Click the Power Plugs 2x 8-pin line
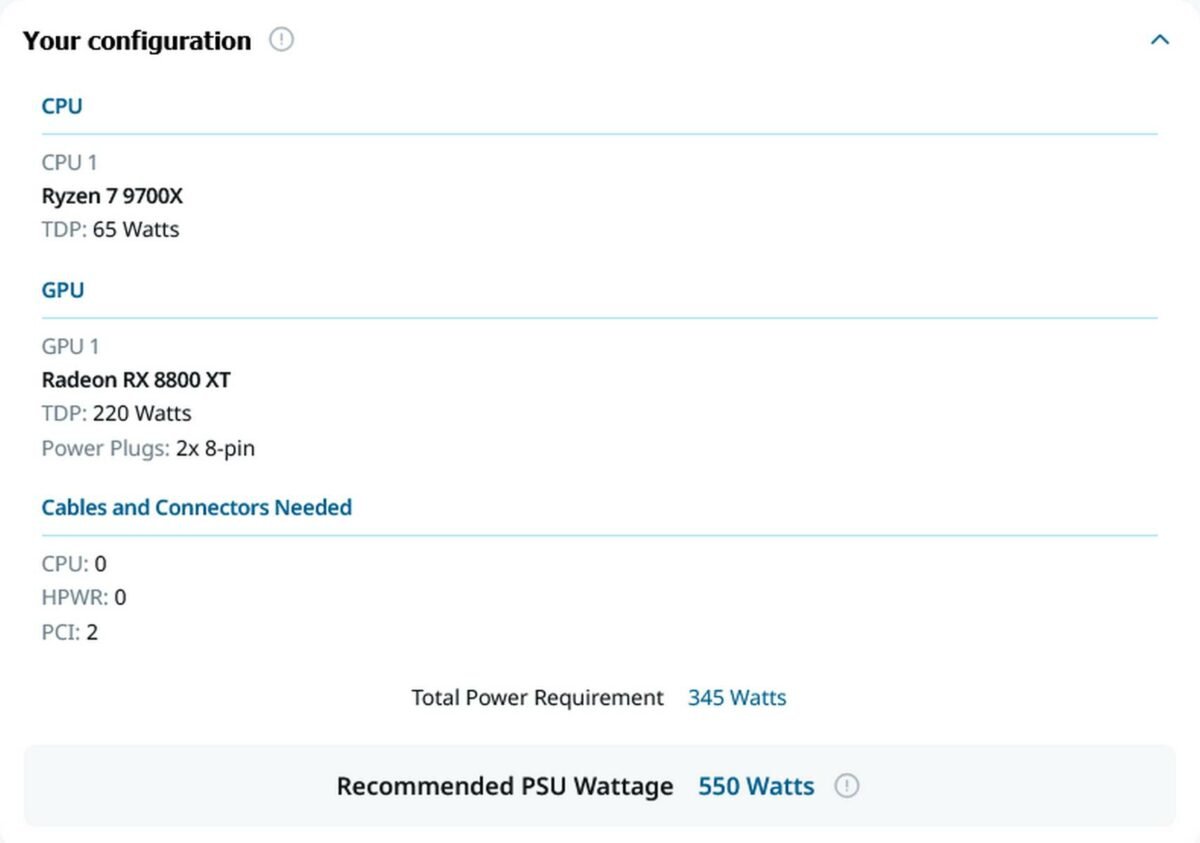Image resolution: width=1200 pixels, height=843 pixels. point(148,448)
